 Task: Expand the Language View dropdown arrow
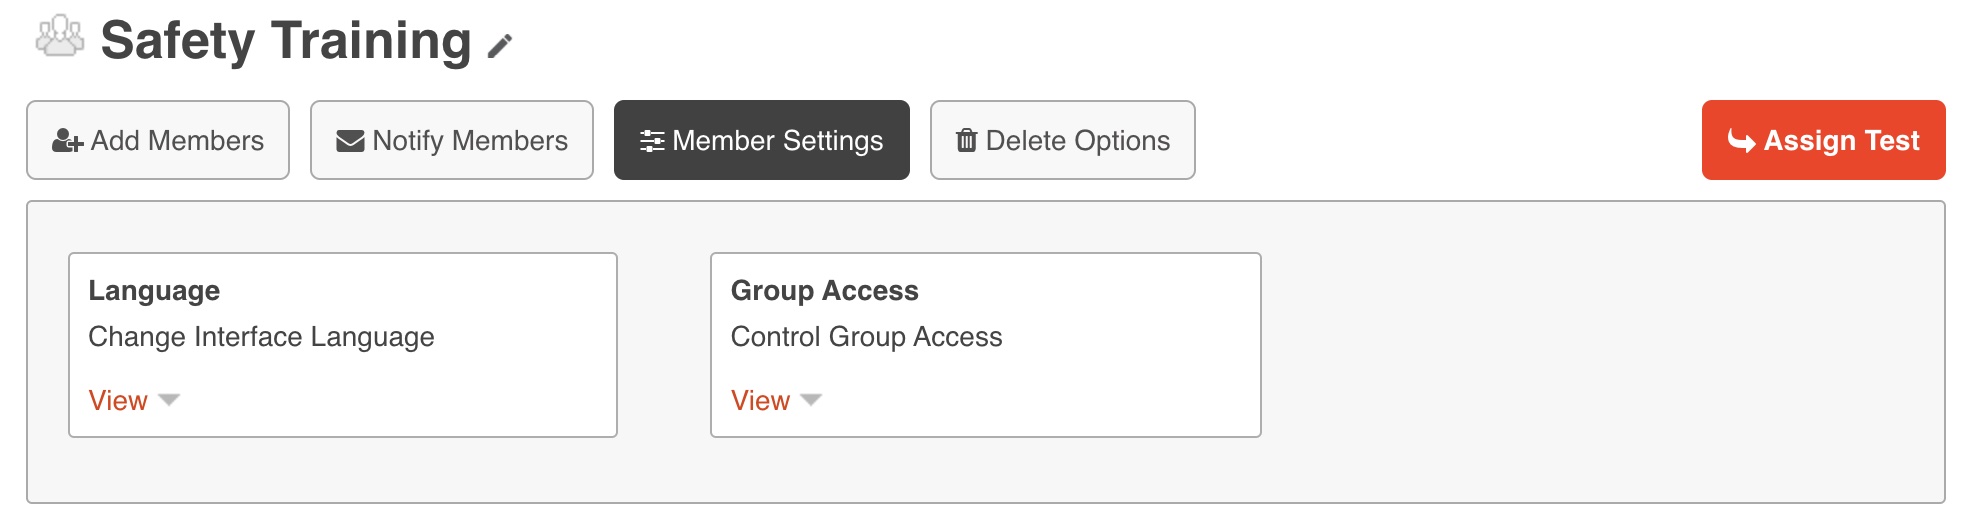tap(169, 400)
